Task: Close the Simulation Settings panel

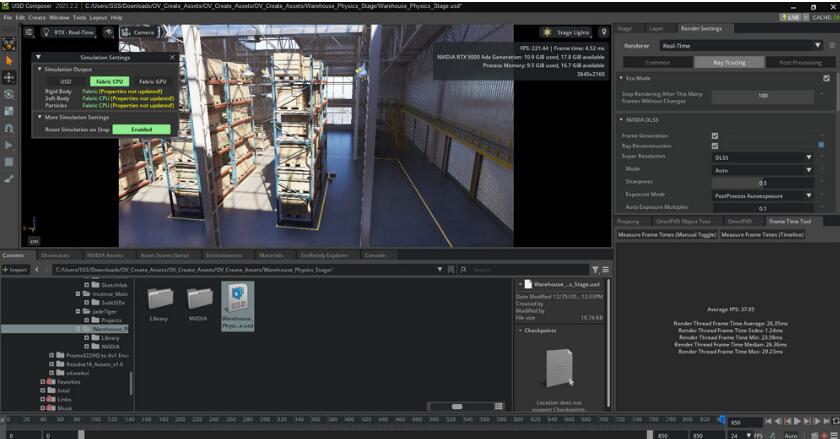Action: pos(171,58)
